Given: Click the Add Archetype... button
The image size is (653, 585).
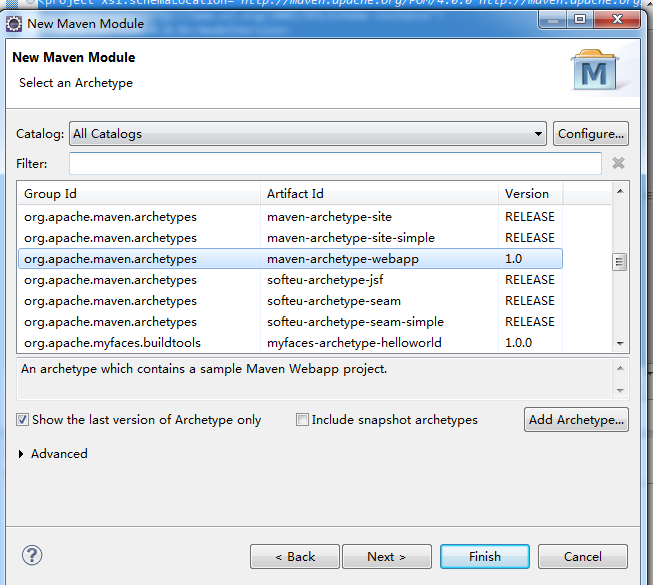Looking at the screenshot, I should coord(576,420).
